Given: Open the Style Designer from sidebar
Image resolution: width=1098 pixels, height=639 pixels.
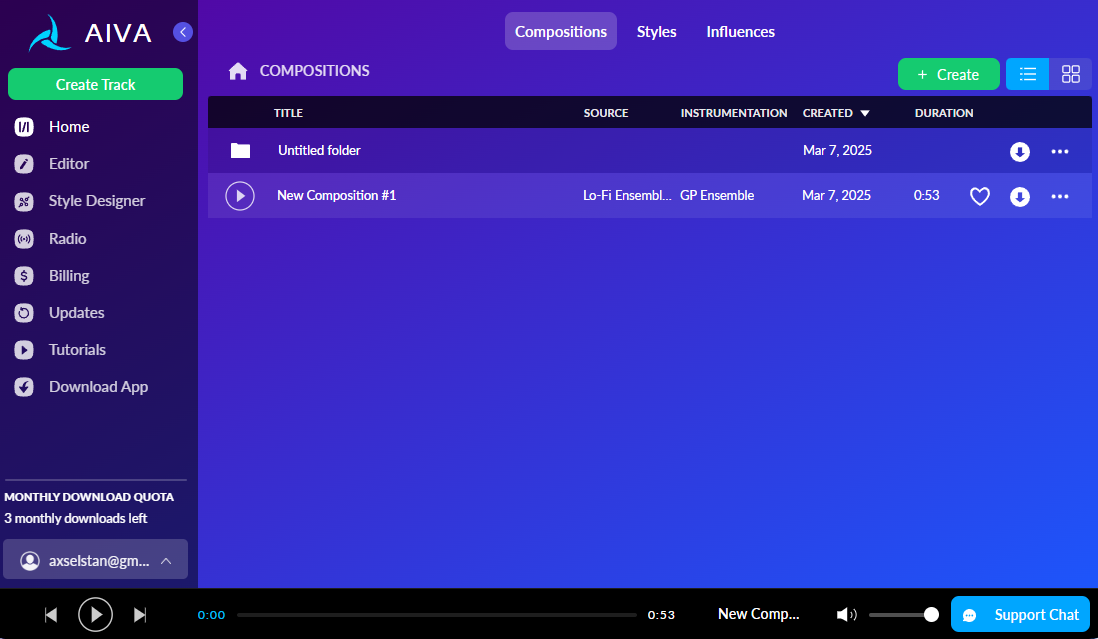Looking at the screenshot, I should 96,201.
